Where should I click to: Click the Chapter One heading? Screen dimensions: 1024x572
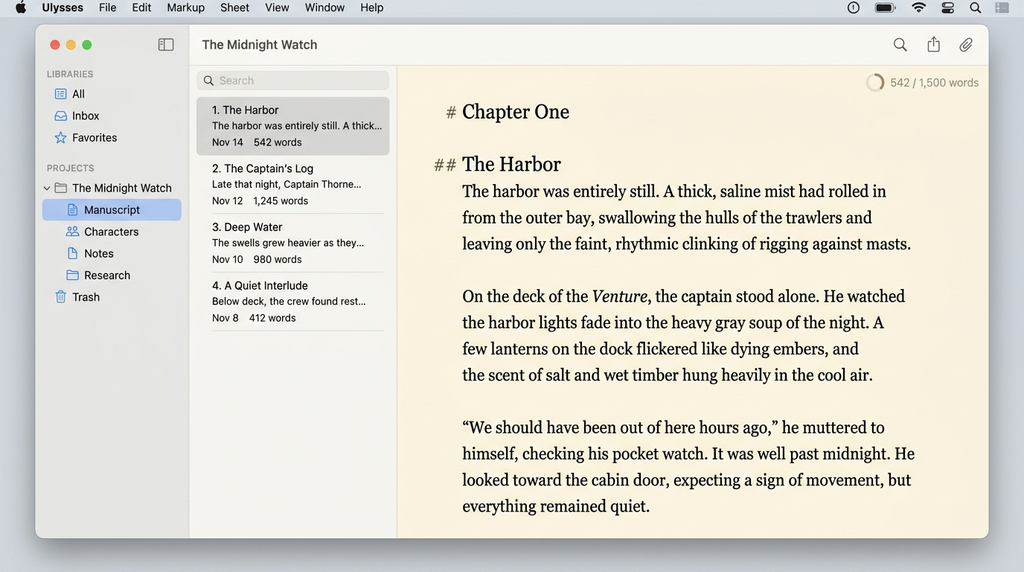pyautogui.click(x=515, y=112)
